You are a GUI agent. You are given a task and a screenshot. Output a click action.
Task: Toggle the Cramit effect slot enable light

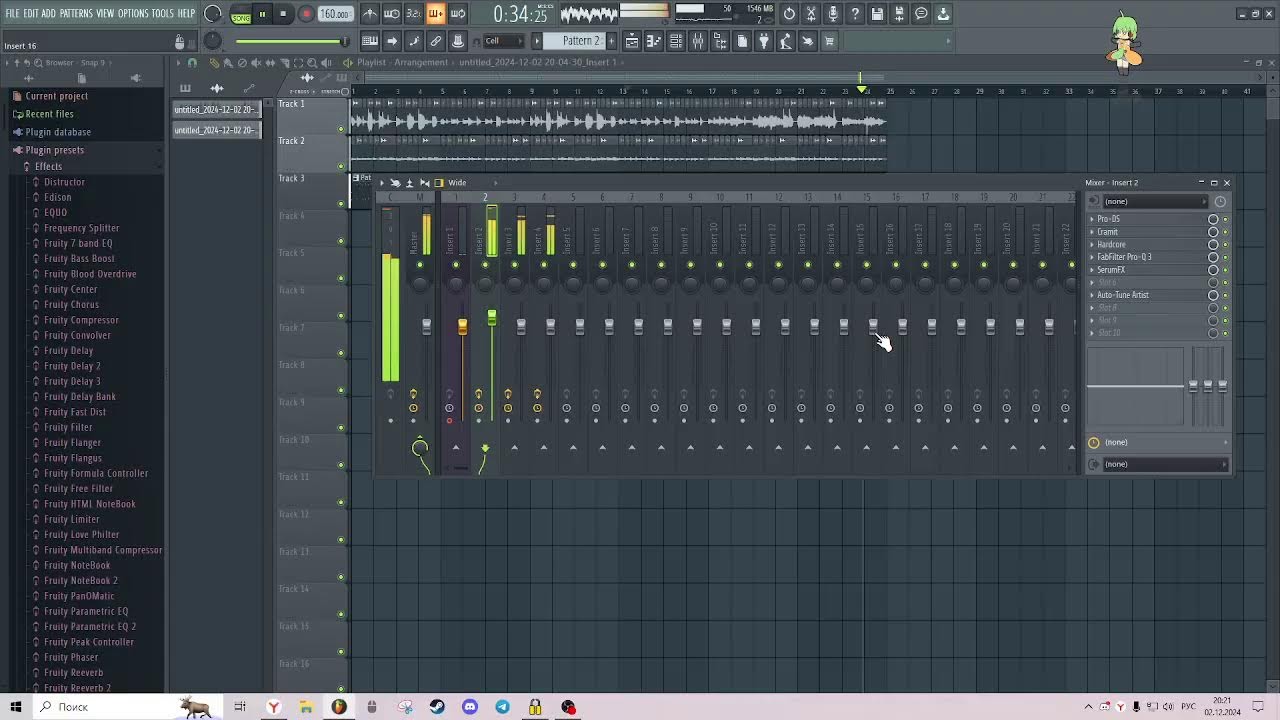tap(1225, 232)
